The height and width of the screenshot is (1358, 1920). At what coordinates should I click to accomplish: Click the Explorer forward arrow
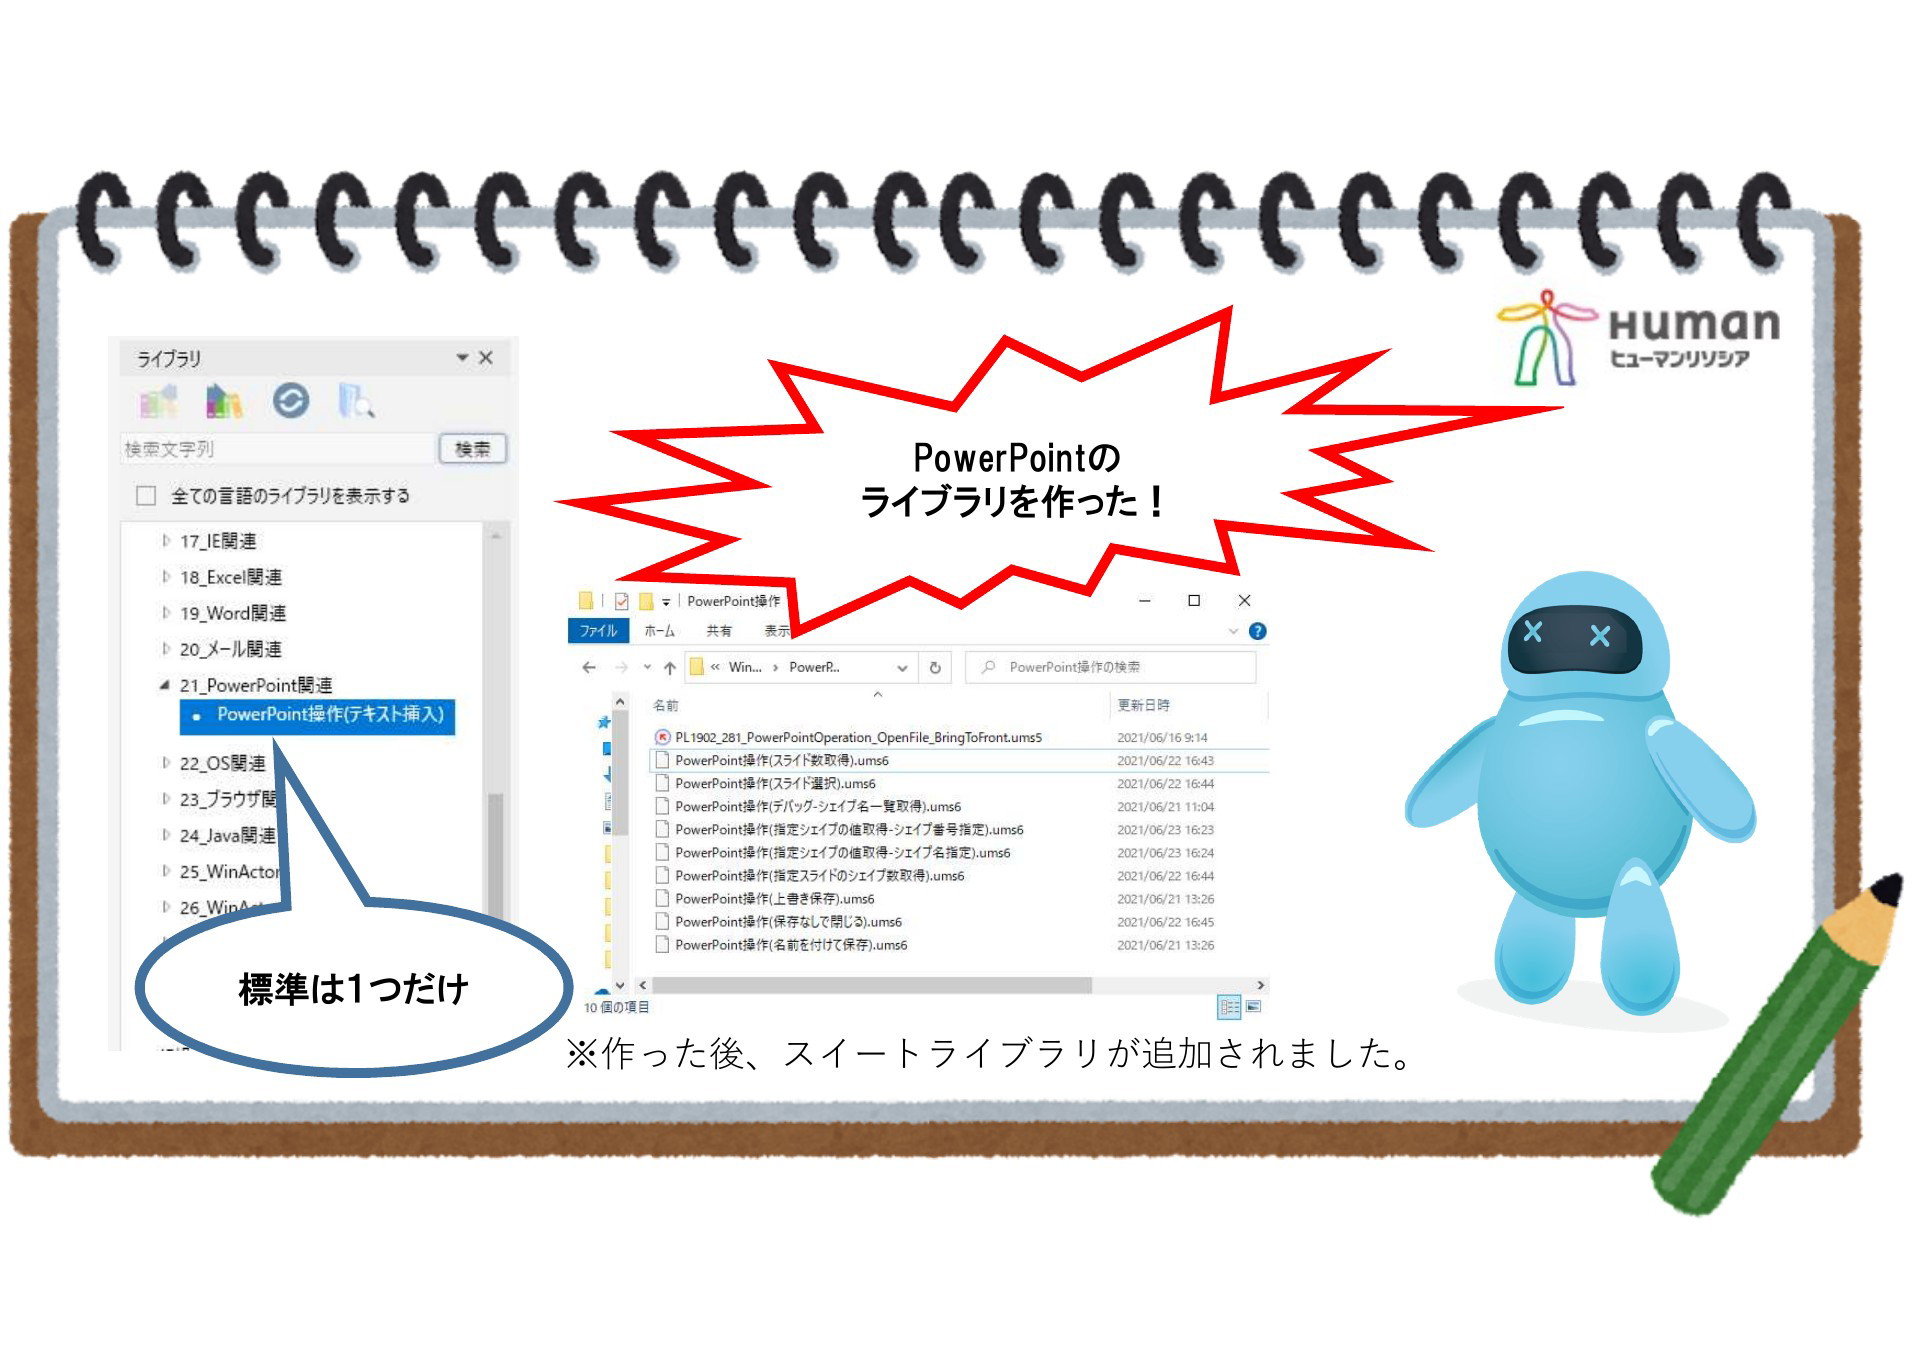coord(621,667)
